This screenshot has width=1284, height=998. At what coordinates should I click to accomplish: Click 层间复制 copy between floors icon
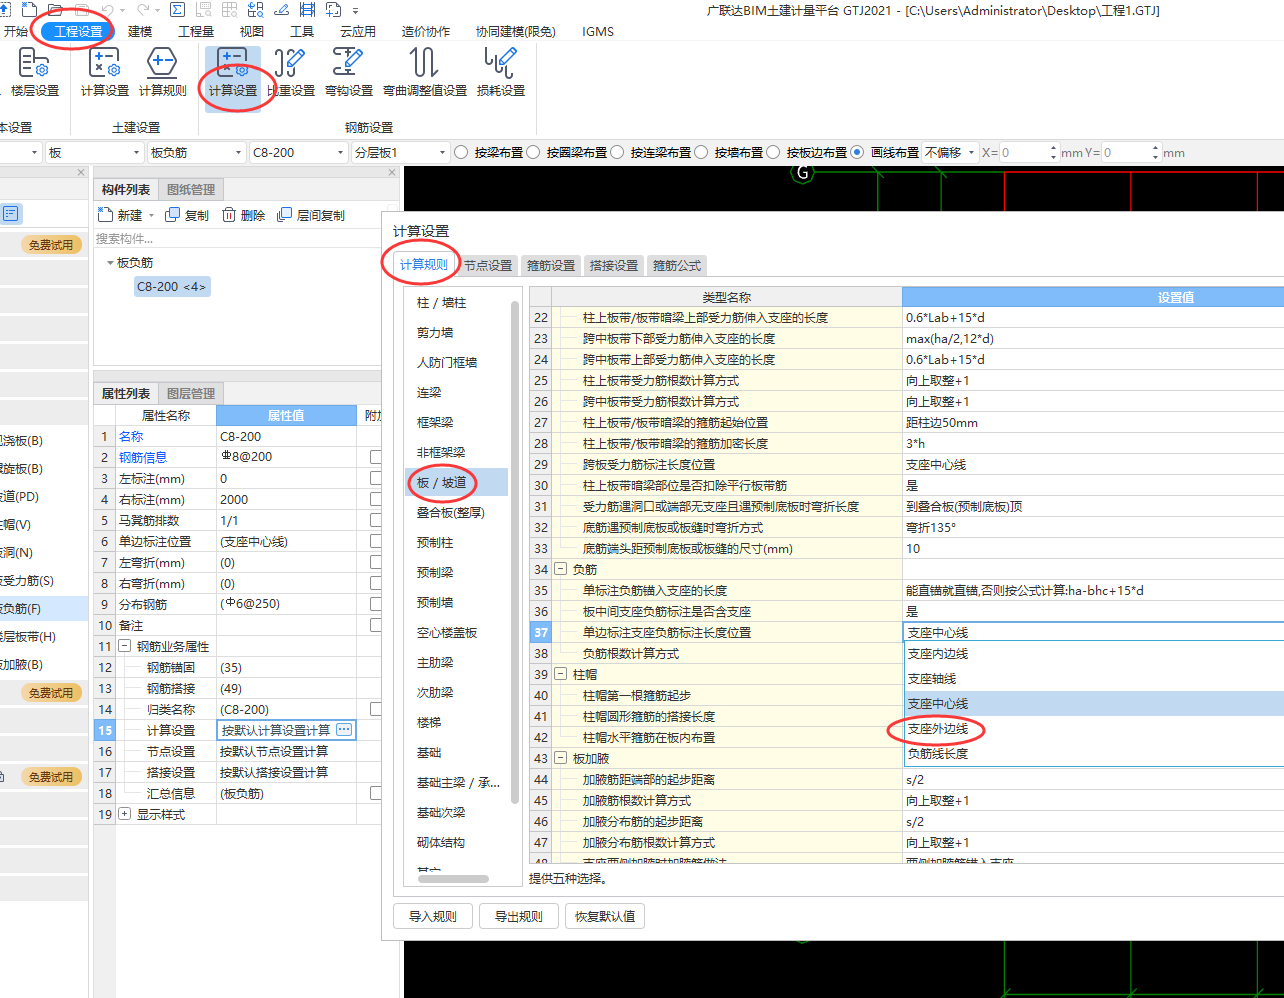285,215
